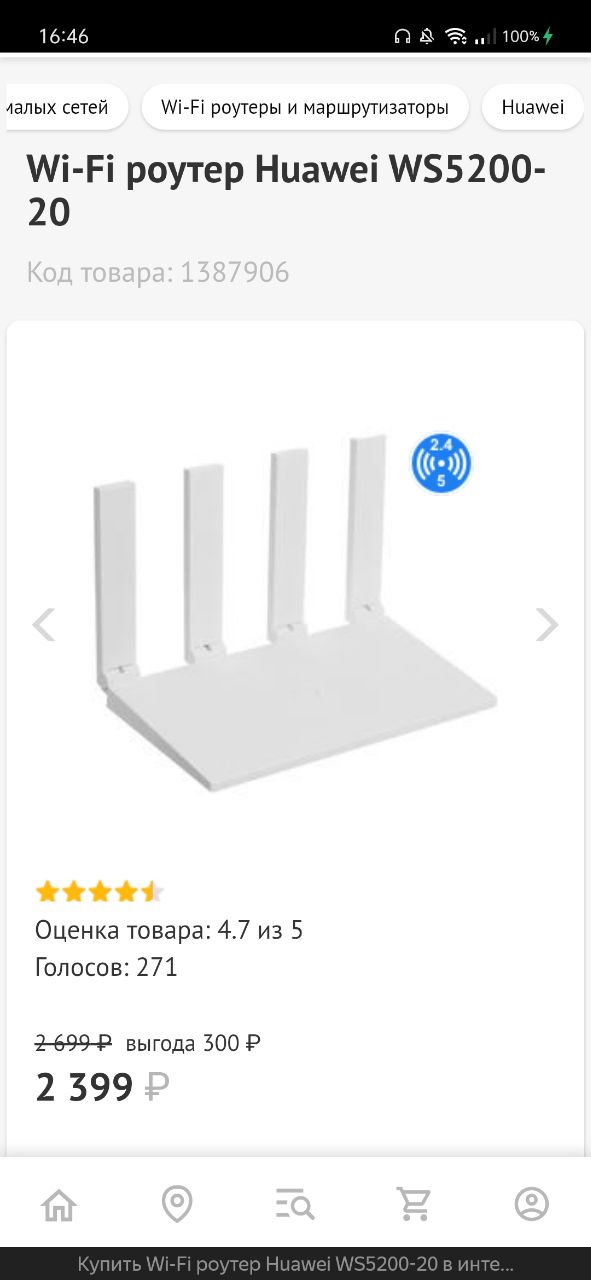The height and width of the screenshot is (1280, 591).
Task: Tap the Голосов: 271 votes count
Action: [106, 968]
